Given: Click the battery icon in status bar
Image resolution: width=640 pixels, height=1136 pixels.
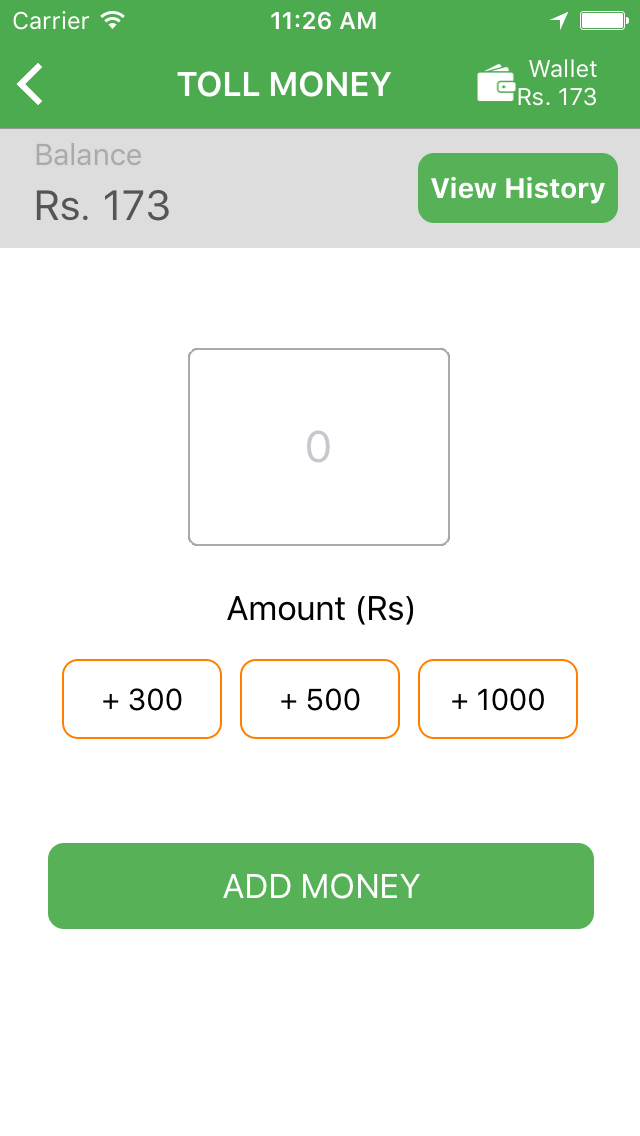Looking at the screenshot, I should (x=603, y=20).
